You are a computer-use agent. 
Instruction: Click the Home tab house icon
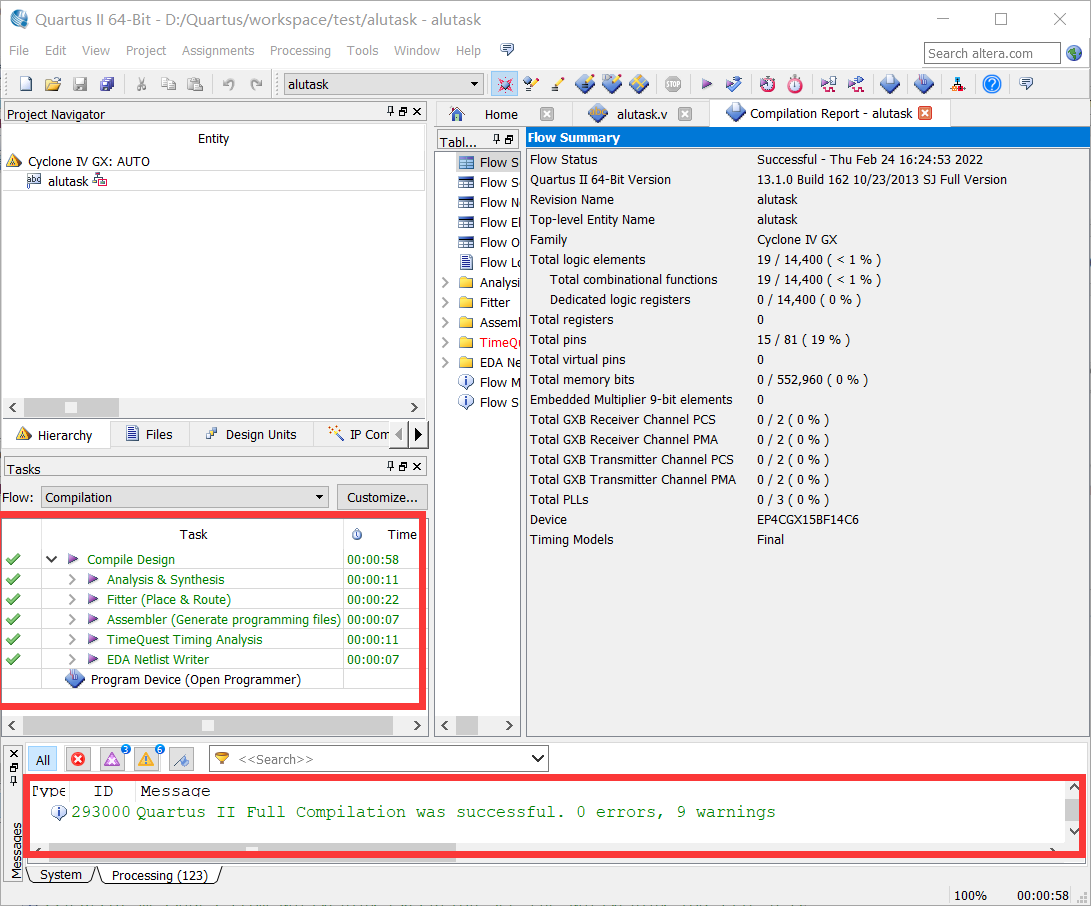click(456, 113)
